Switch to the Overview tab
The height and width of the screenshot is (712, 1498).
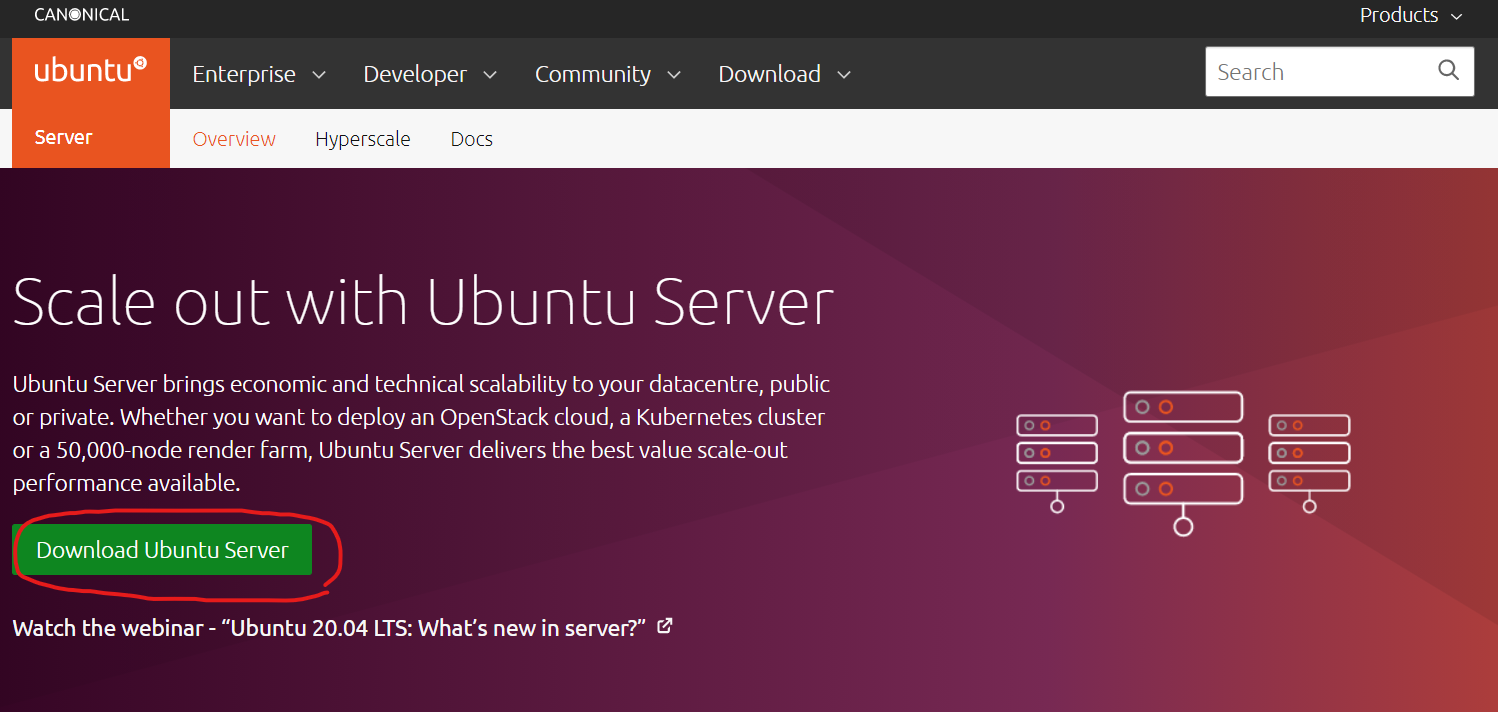pos(234,139)
